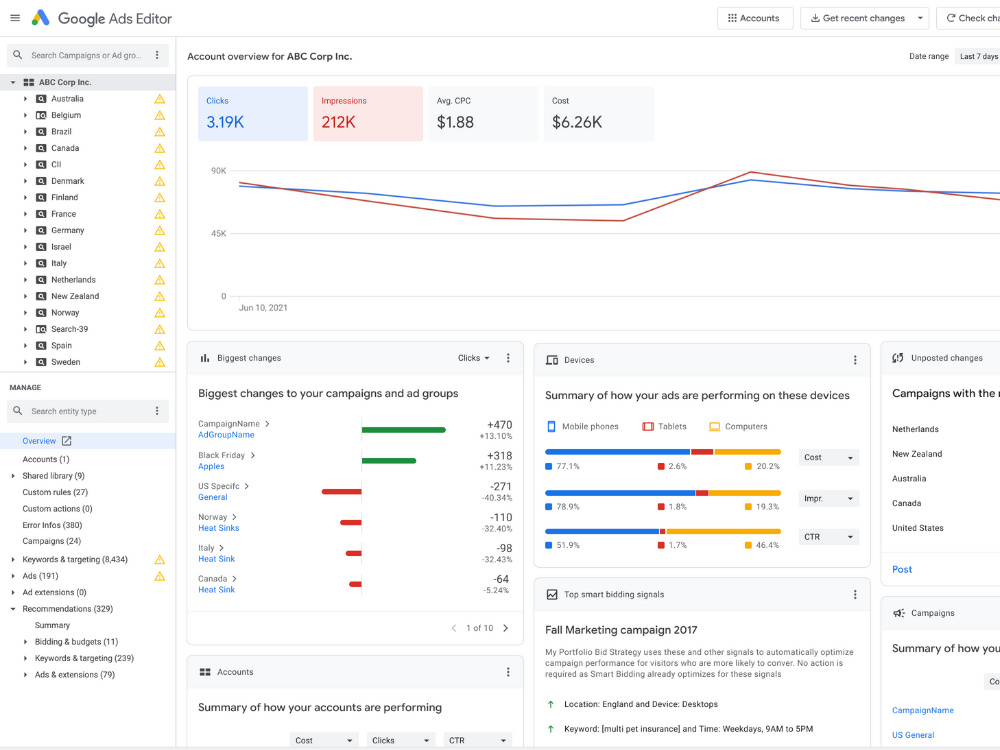Image resolution: width=1000 pixels, height=750 pixels.
Task: Click the Top smart bidding signals chart icon
Action: click(x=552, y=594)
